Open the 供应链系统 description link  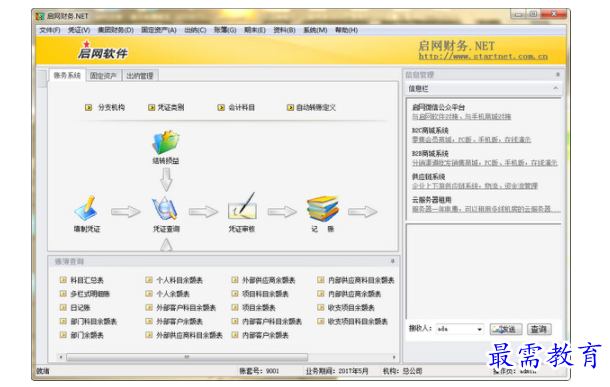point(475,186)
